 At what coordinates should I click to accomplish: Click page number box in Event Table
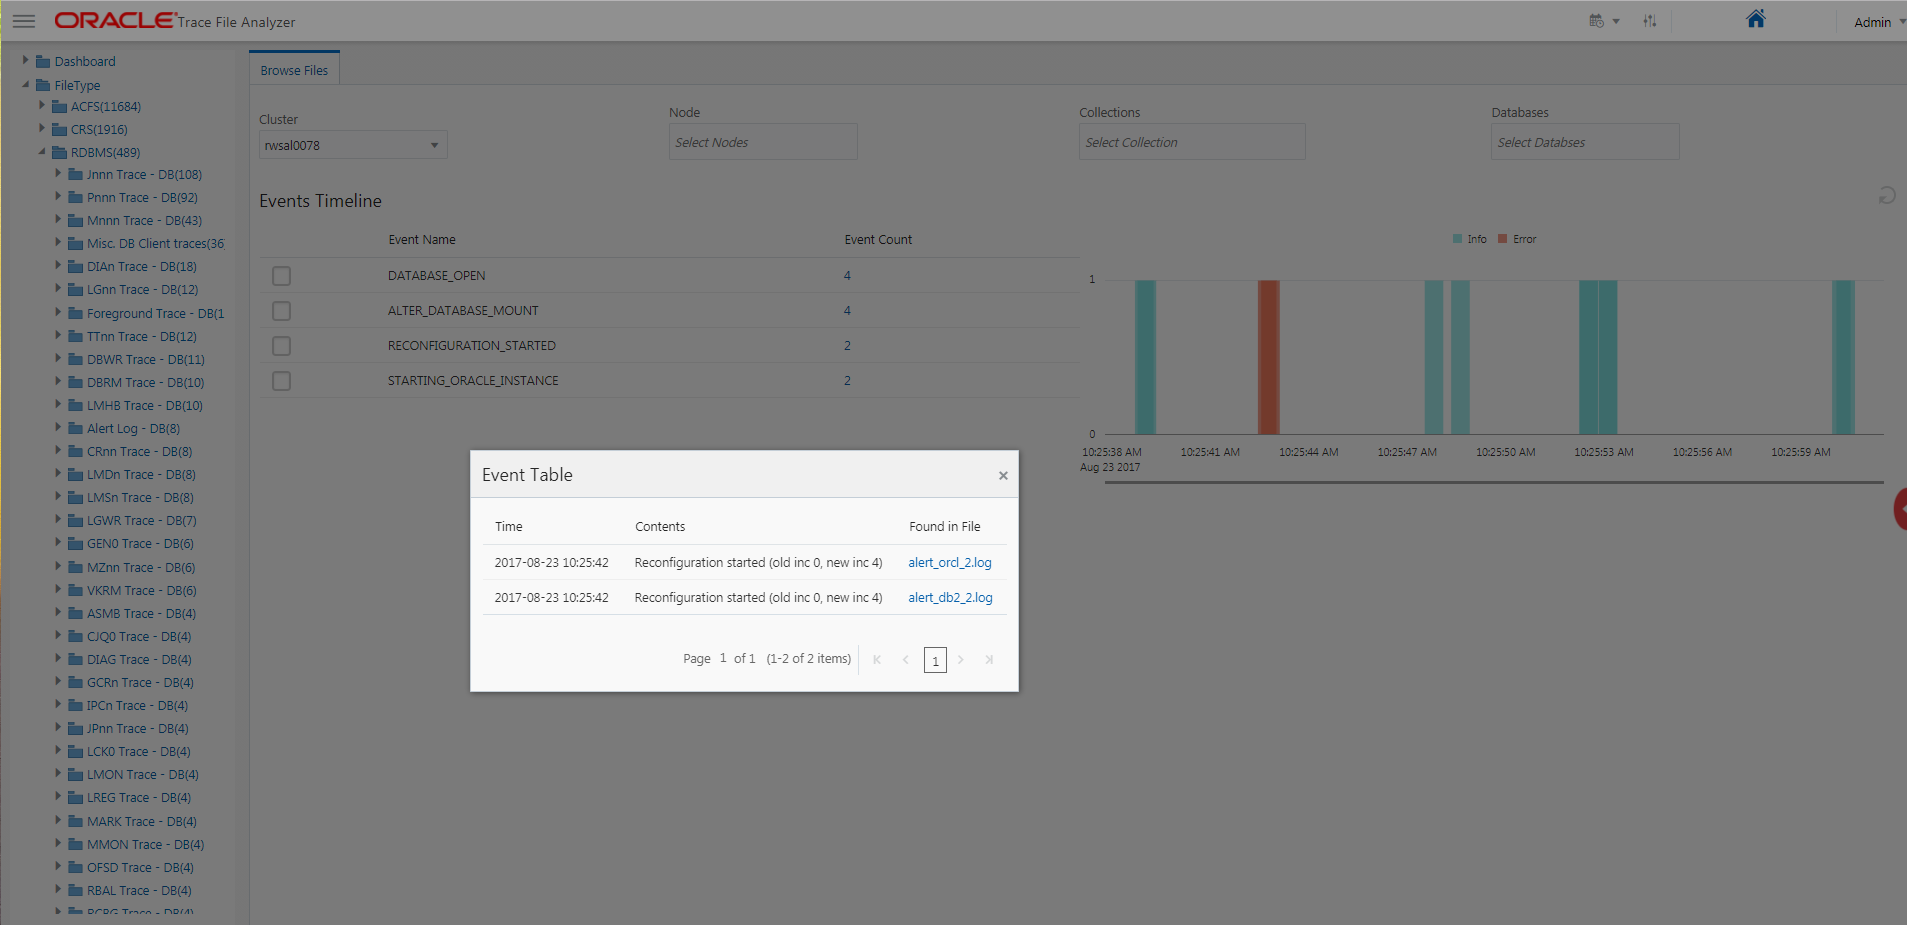[x=935, y=660]
